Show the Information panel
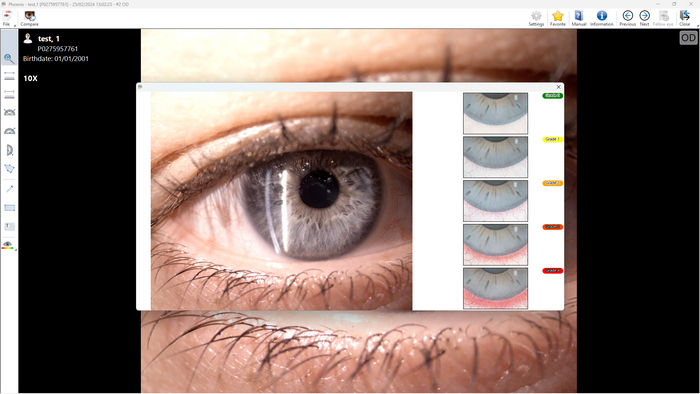 [602, 18]
